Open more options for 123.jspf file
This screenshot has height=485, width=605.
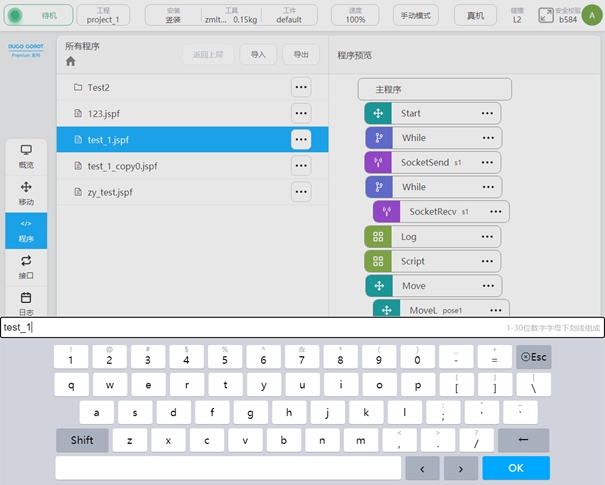(301, 113)
